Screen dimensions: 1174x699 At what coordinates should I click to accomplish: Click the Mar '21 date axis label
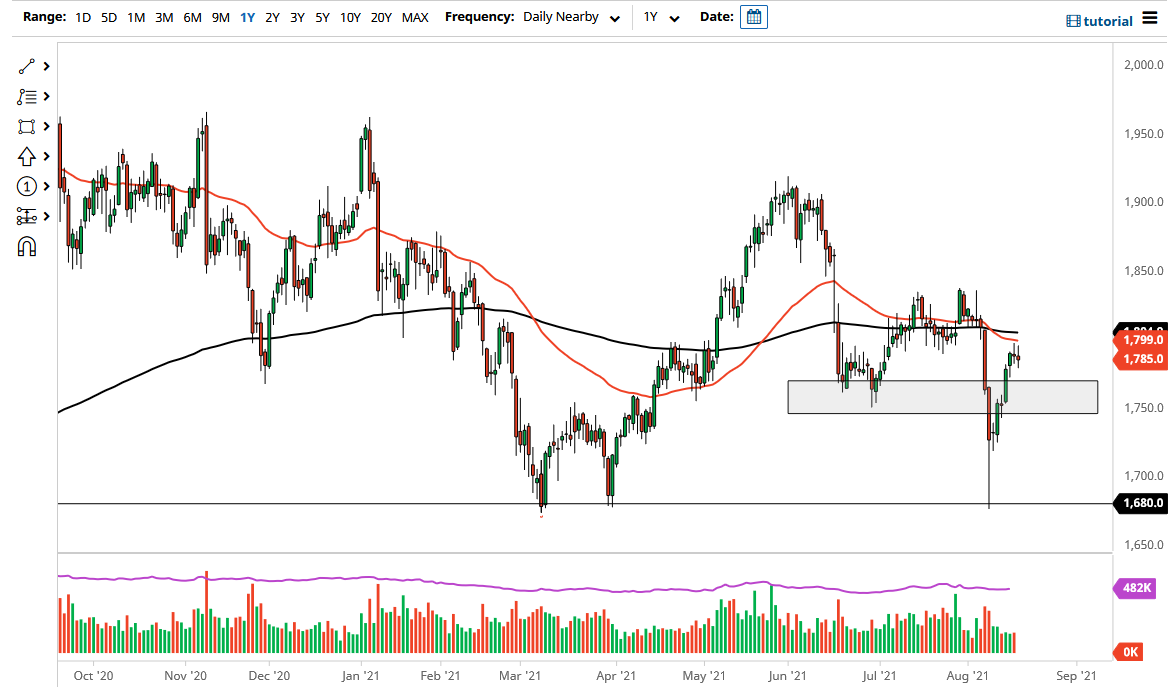point(520,676)
